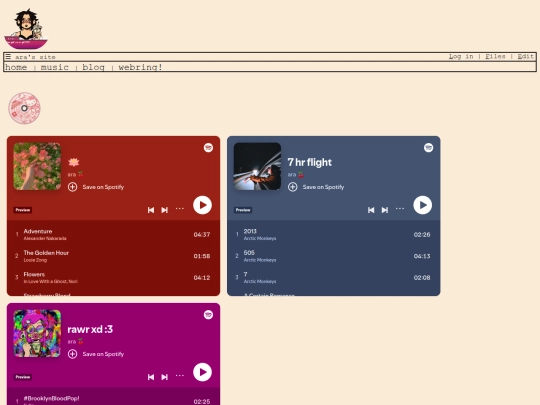Open more options on rawr xd :3 playlist
540x405 pixels.
pyautogui.click(x=180, y=376)
